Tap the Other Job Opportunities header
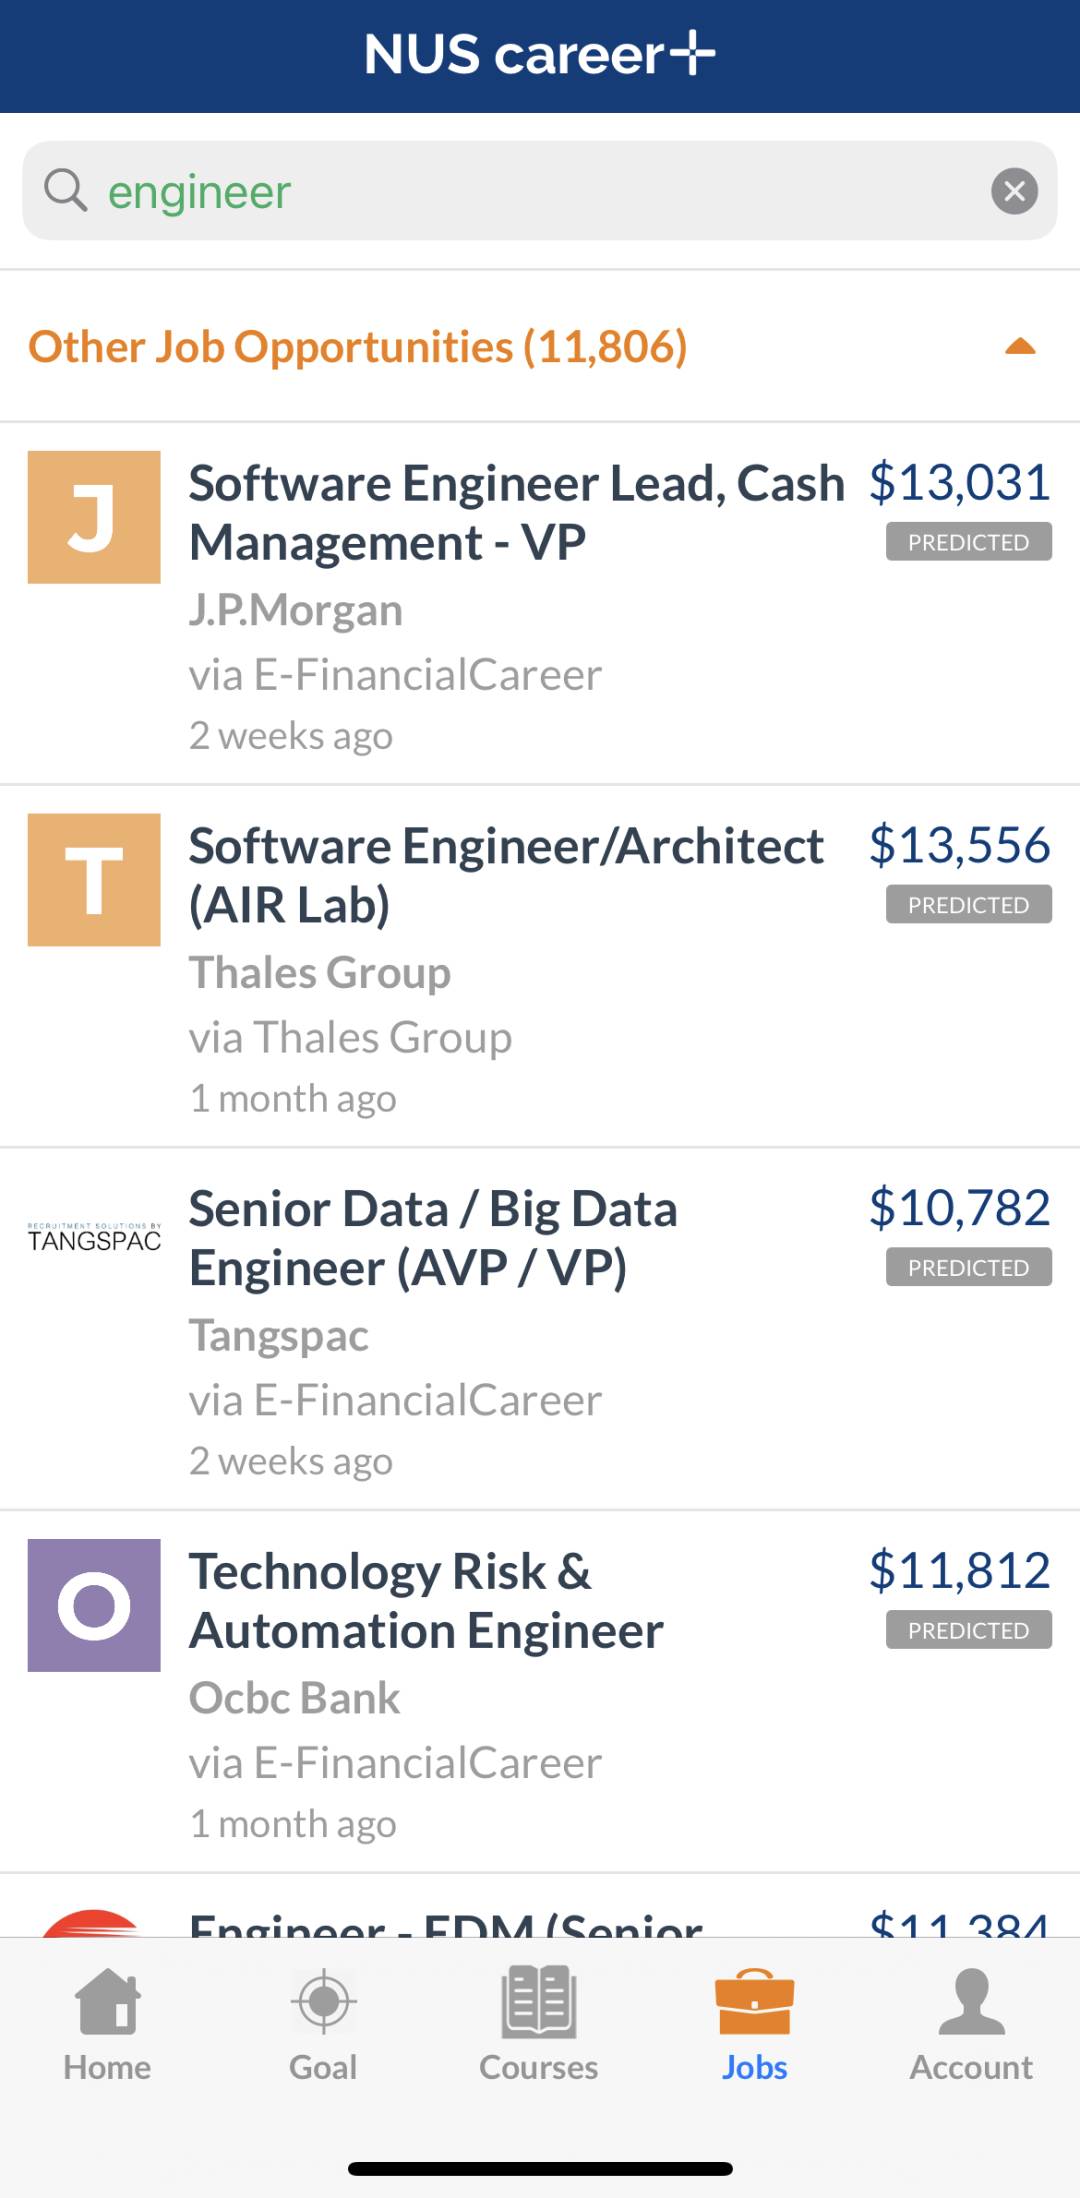1080x2198 pixels. (x=357, y=345)
